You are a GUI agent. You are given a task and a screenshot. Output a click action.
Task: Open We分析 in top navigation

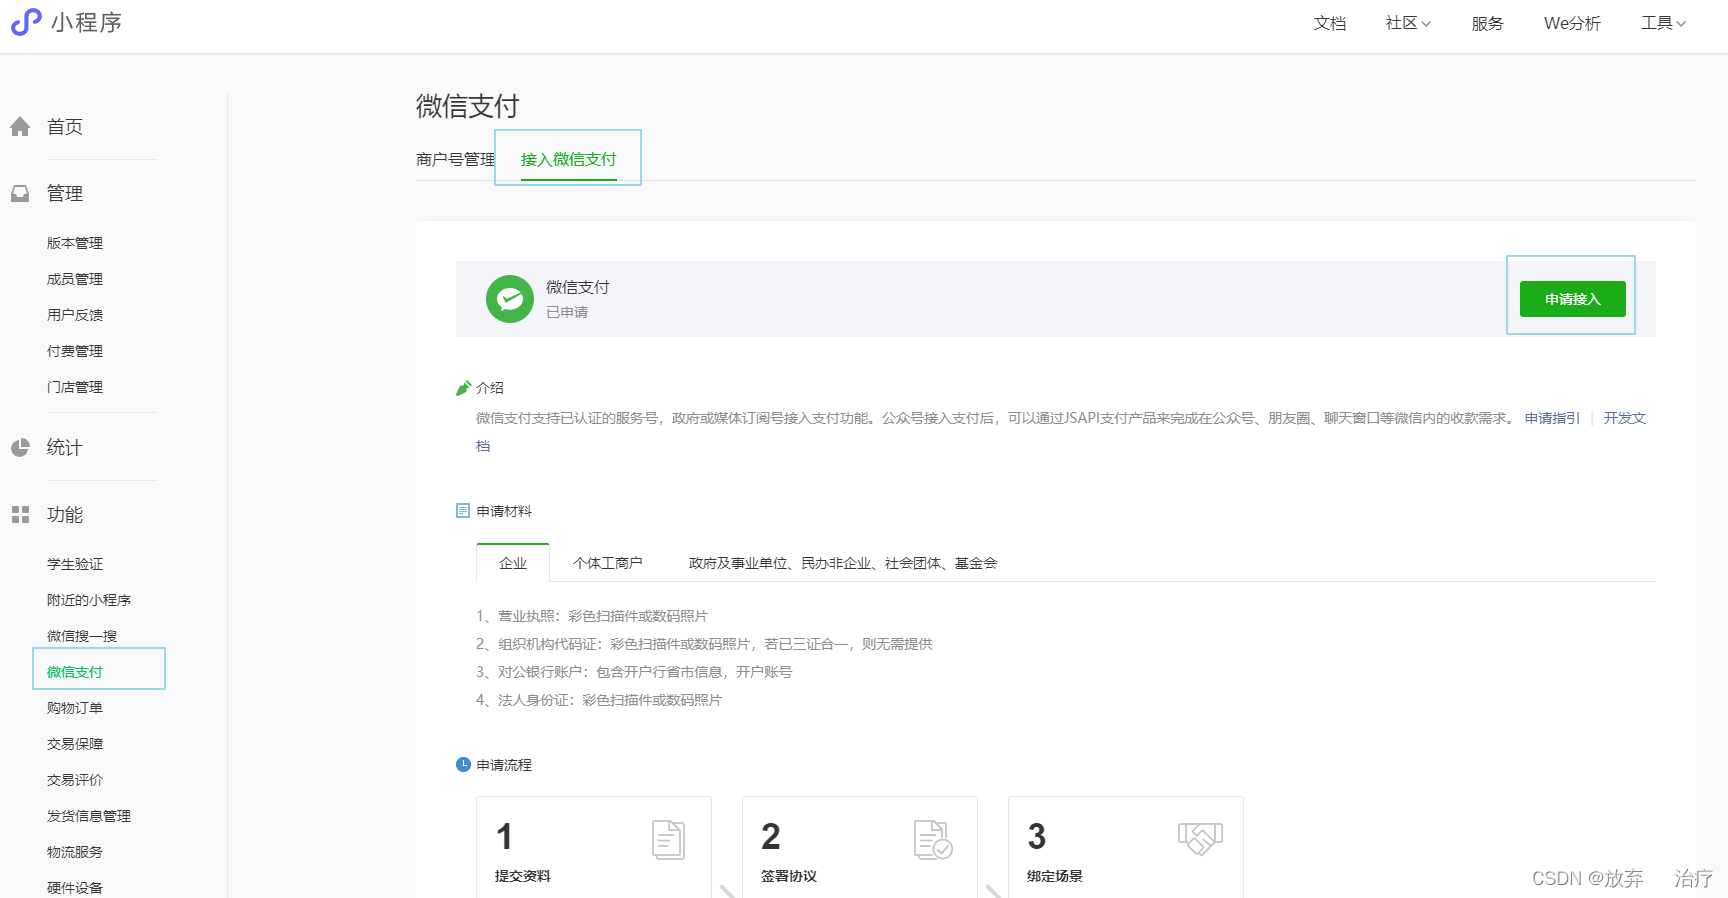point(1572,23)
